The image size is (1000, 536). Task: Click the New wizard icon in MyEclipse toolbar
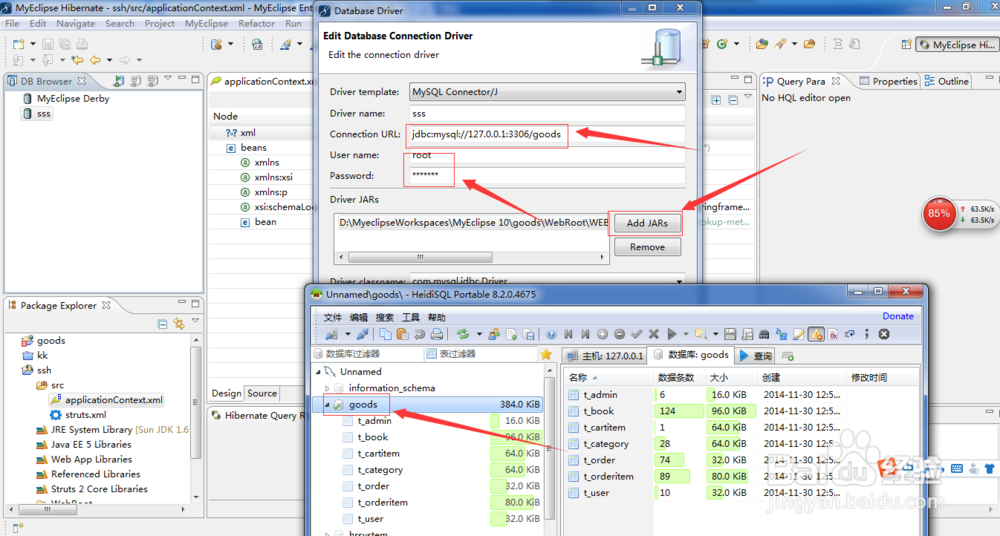18,44
